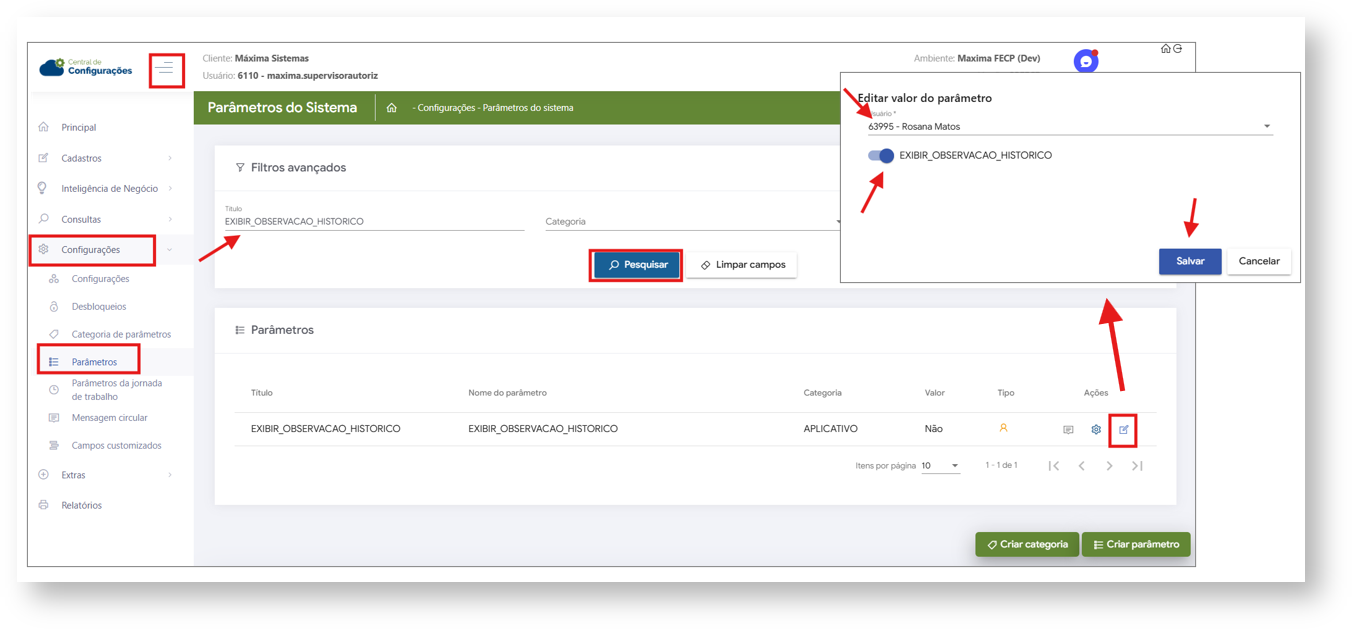The width and height of the screenshot is (1353, 630).
Task: Click the Título filter input field
Action: pos(374,222)
